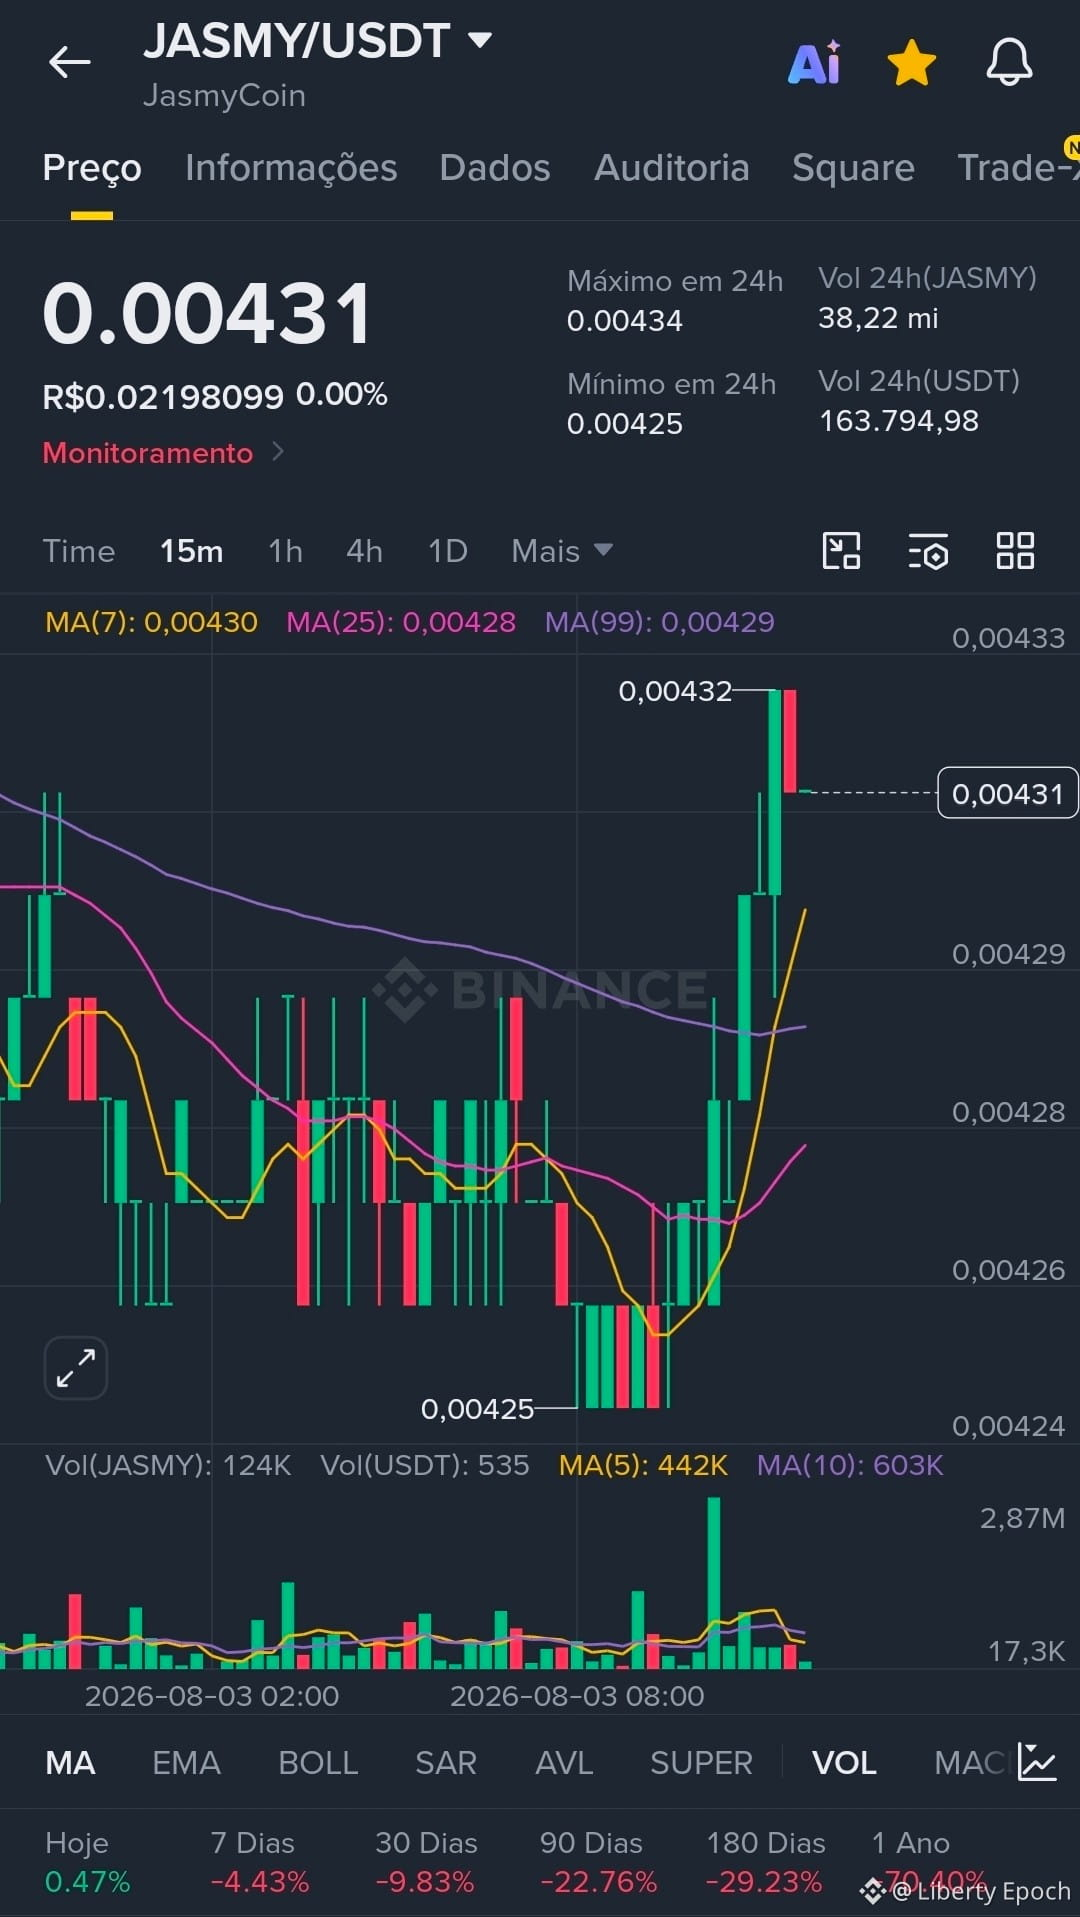Screen dimensions: 1080x1917
Task: Enable the AVL indicator
Action: pyautogui.click(x=564, y=1762)
